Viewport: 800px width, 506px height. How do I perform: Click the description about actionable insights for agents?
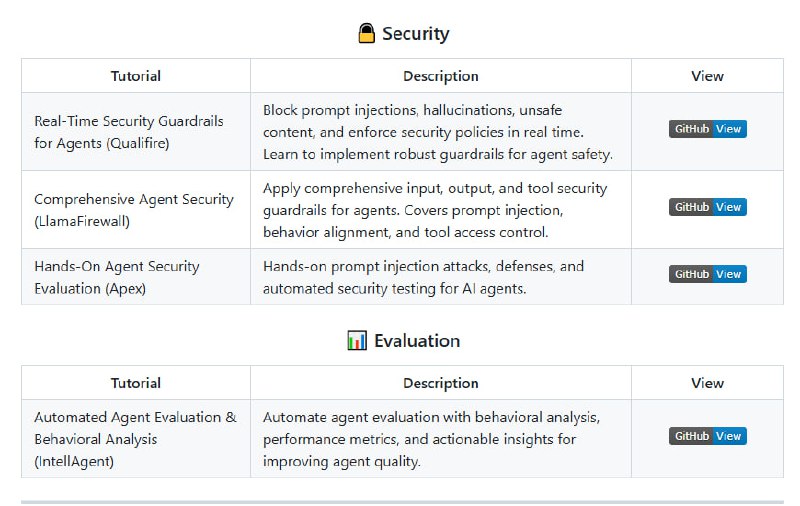click(x=431, y=439)
